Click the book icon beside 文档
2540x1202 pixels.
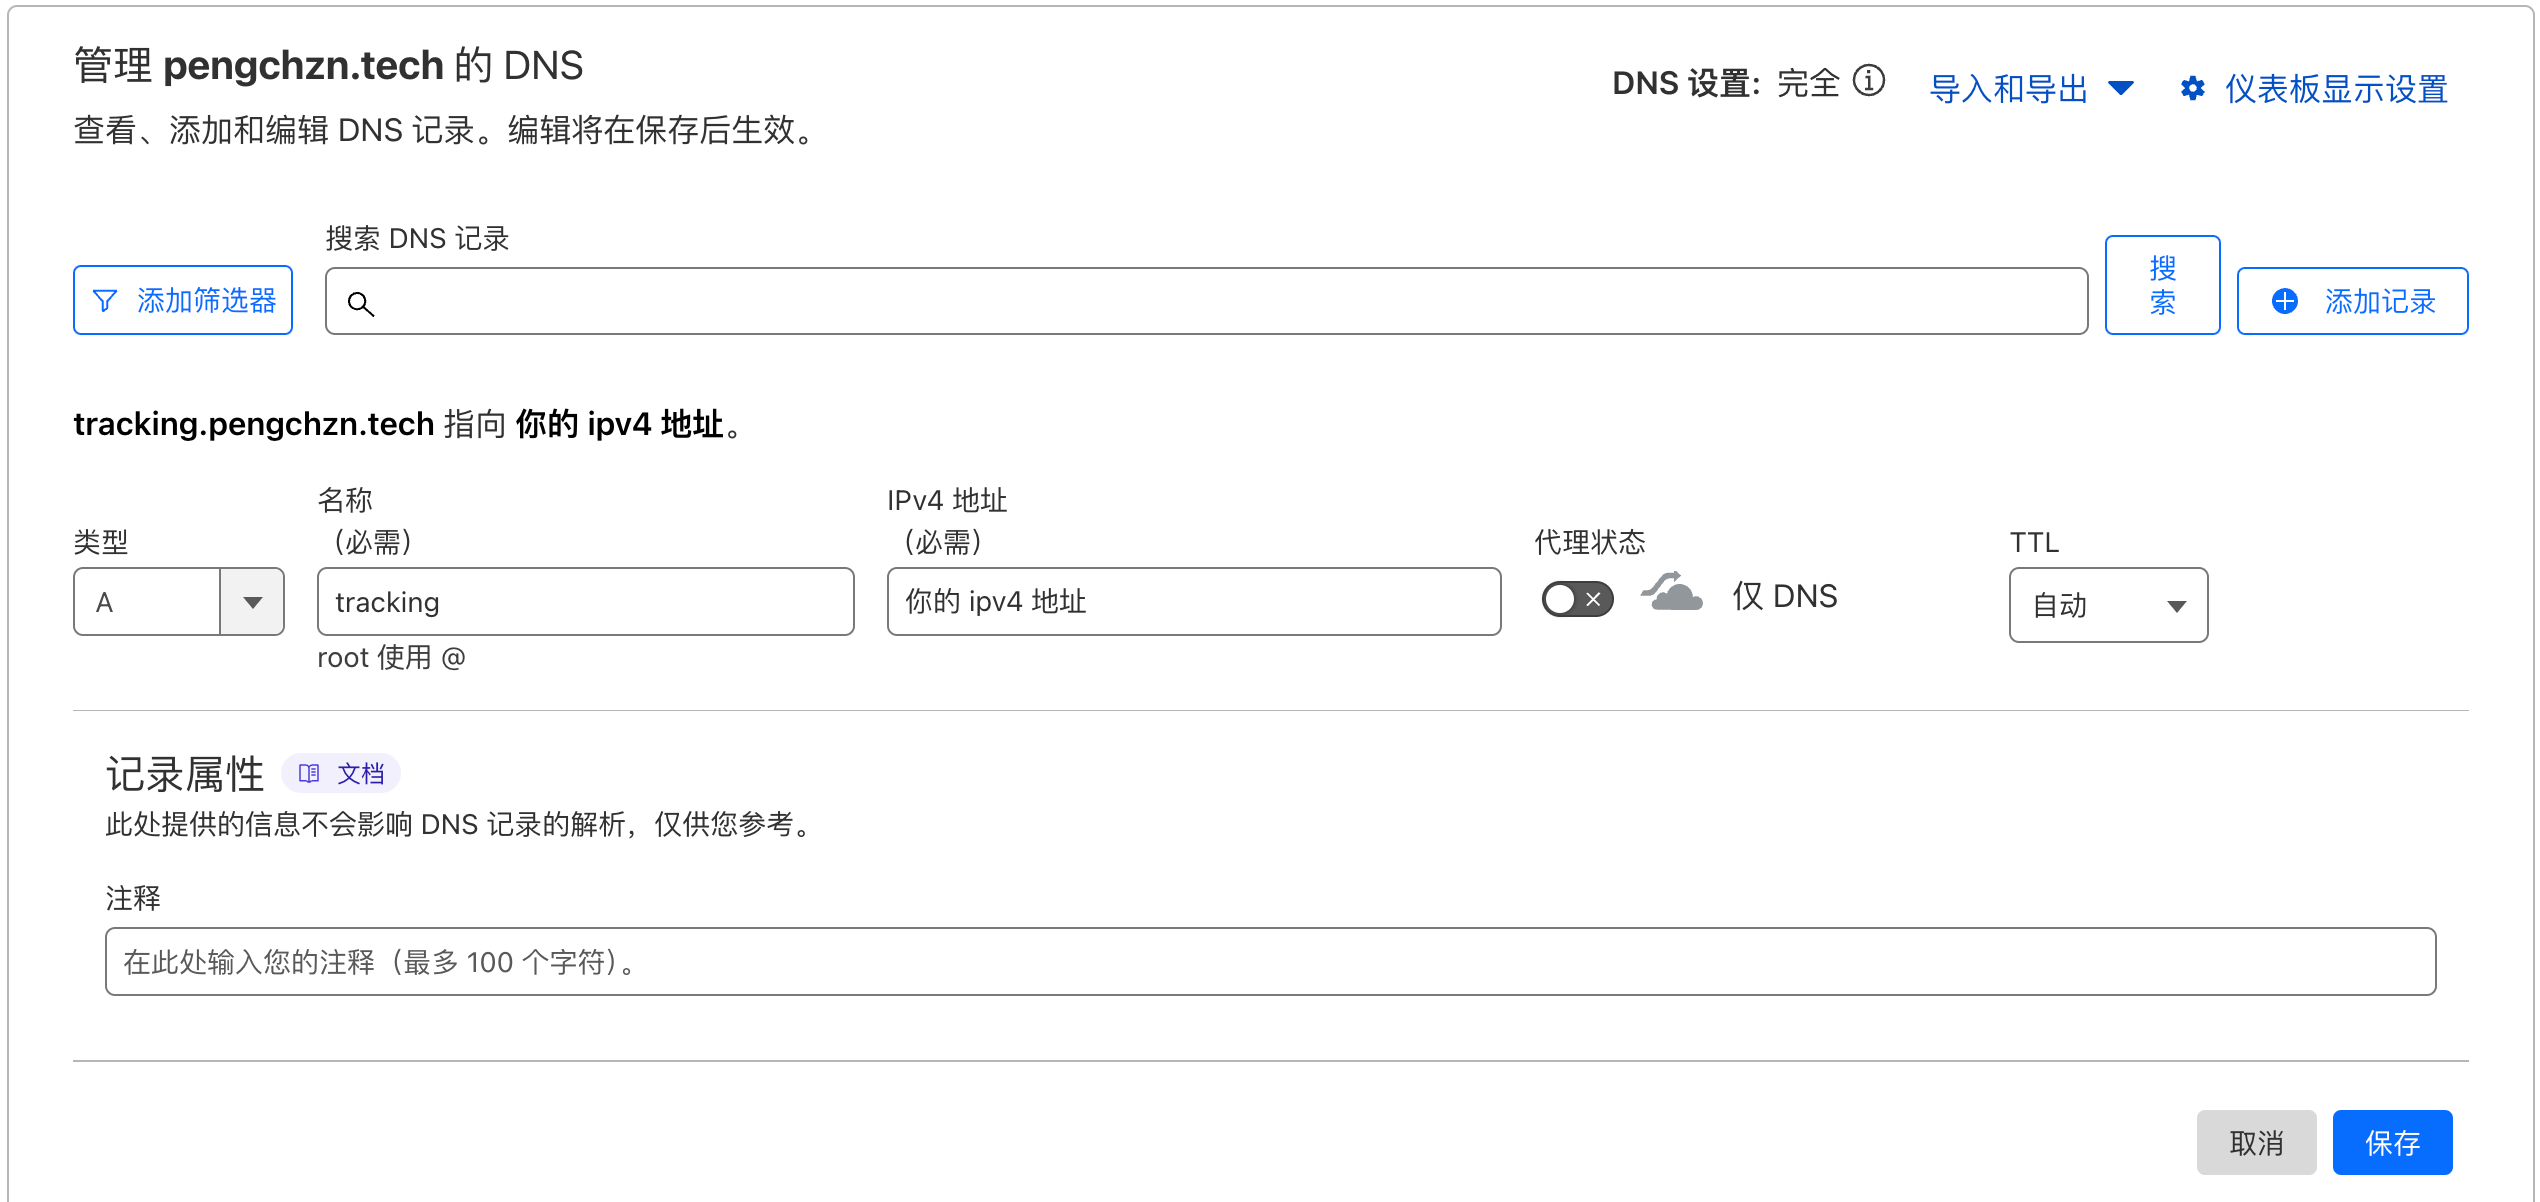point(309,773)
